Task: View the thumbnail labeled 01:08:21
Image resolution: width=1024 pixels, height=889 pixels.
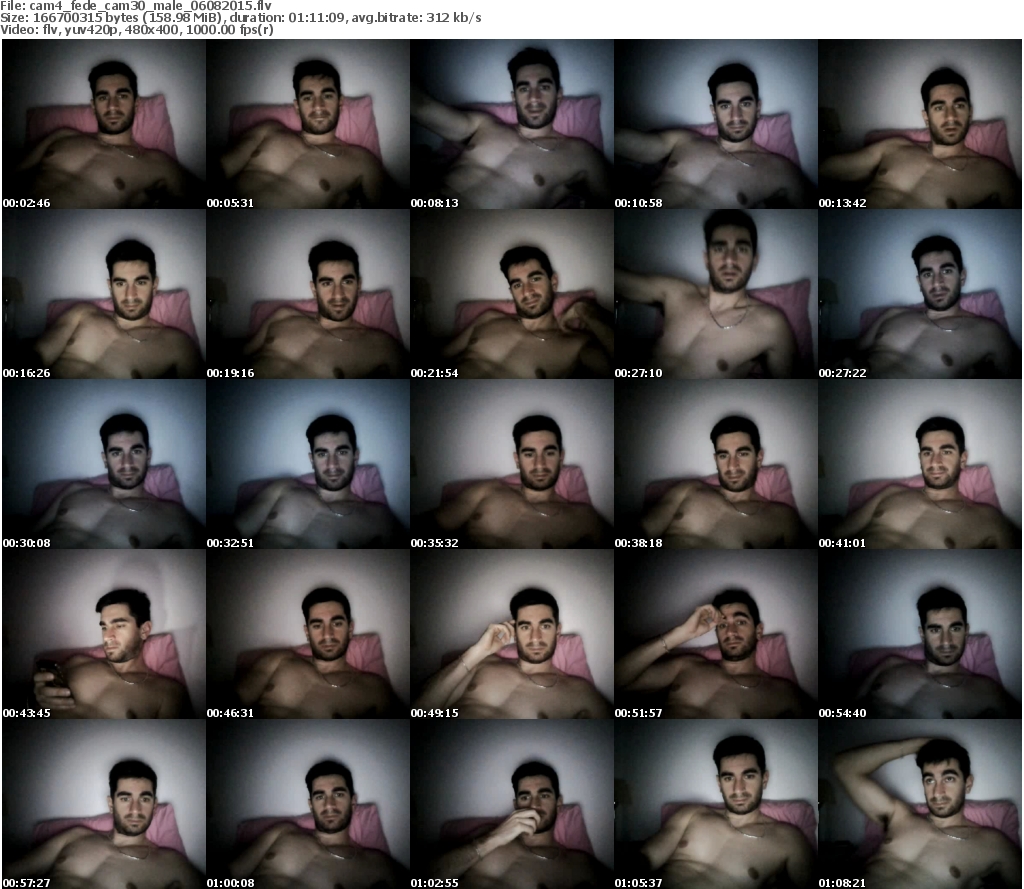Action: pyautogui.click(x=920, y=804)
